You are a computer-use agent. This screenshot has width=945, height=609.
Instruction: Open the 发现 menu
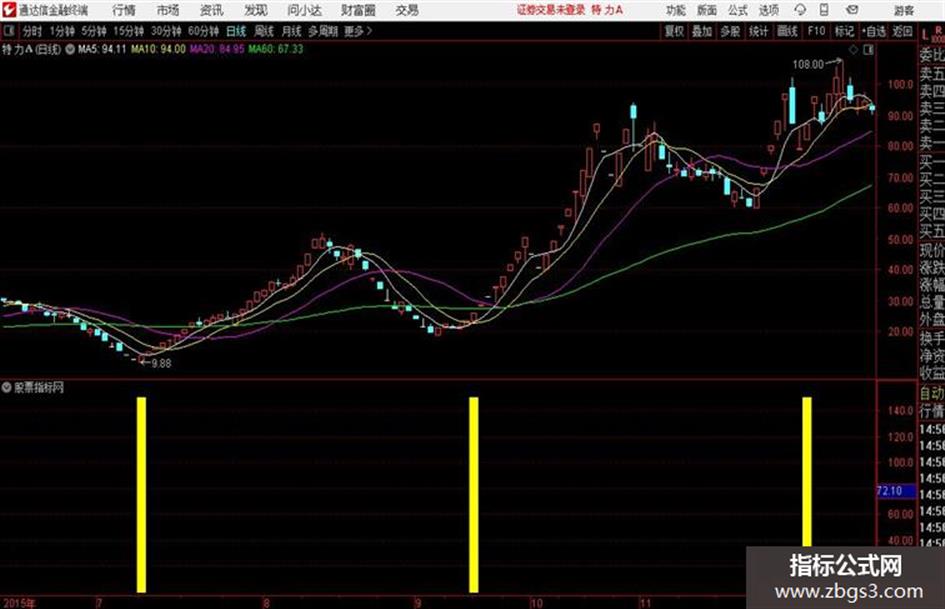pos(256,10)
